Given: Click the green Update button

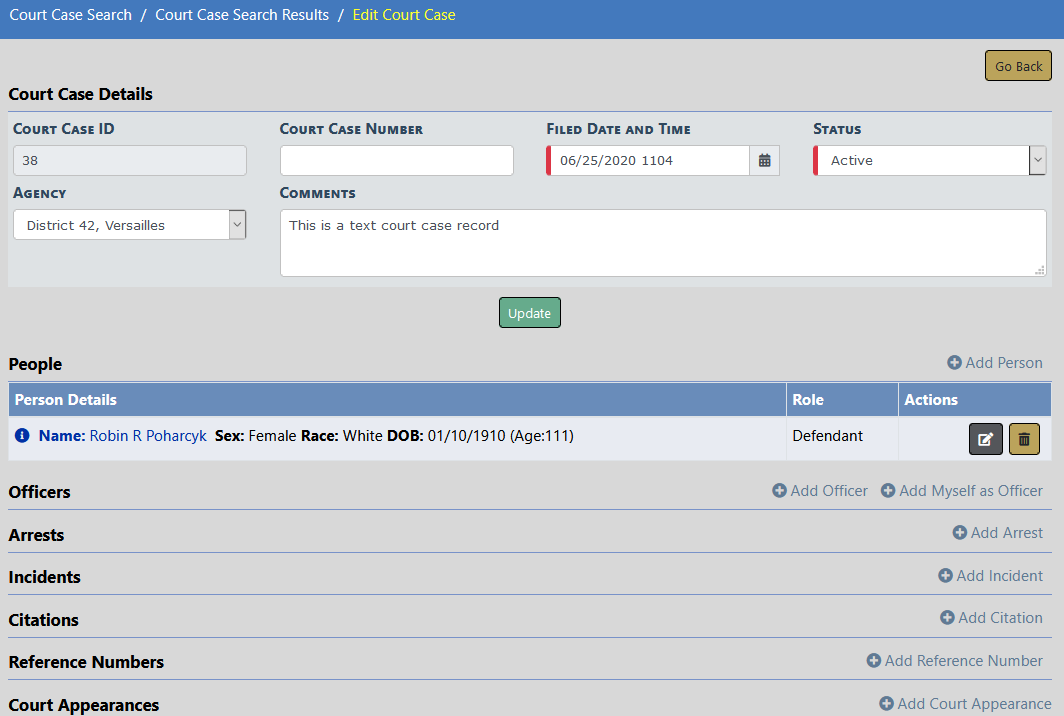Looking at the screenshot, I should tap(529, 313).
